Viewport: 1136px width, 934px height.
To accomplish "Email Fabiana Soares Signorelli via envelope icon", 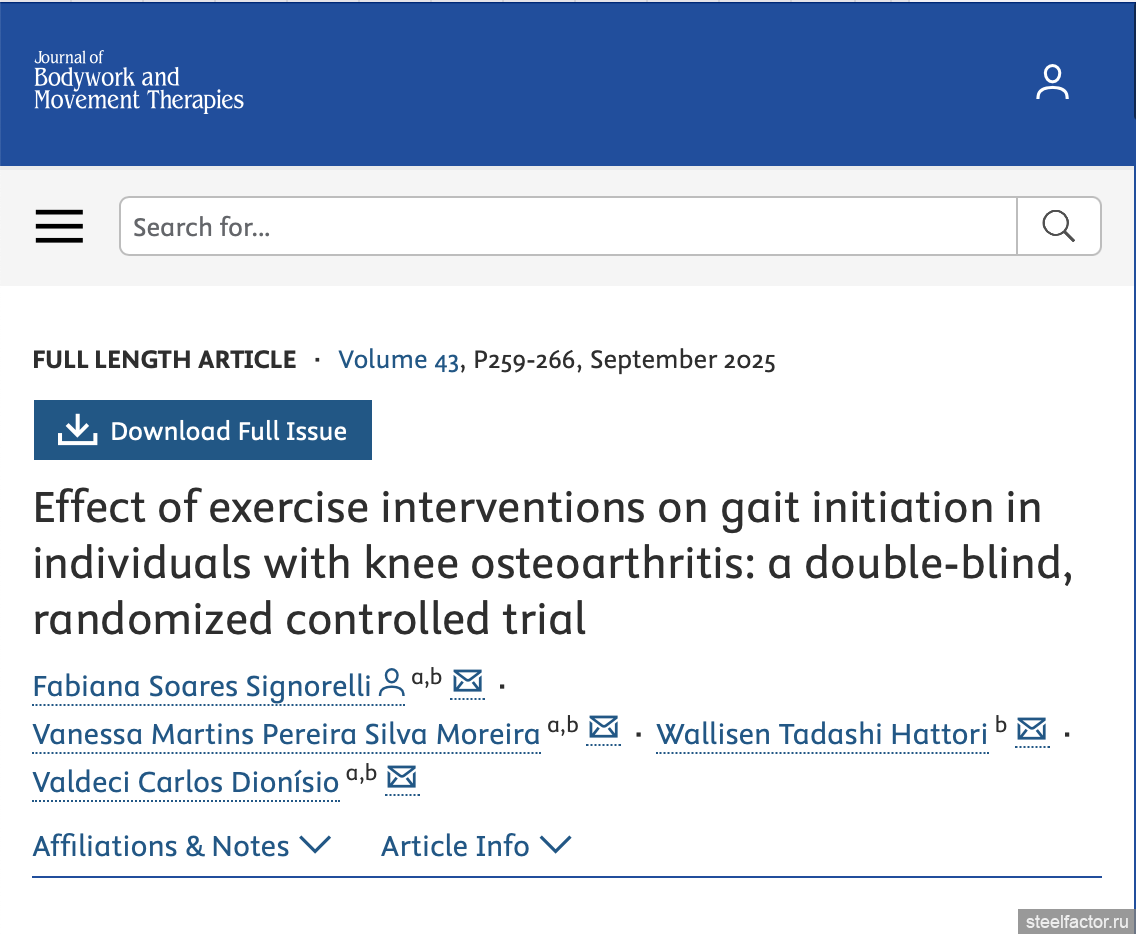I will [468, 682].
